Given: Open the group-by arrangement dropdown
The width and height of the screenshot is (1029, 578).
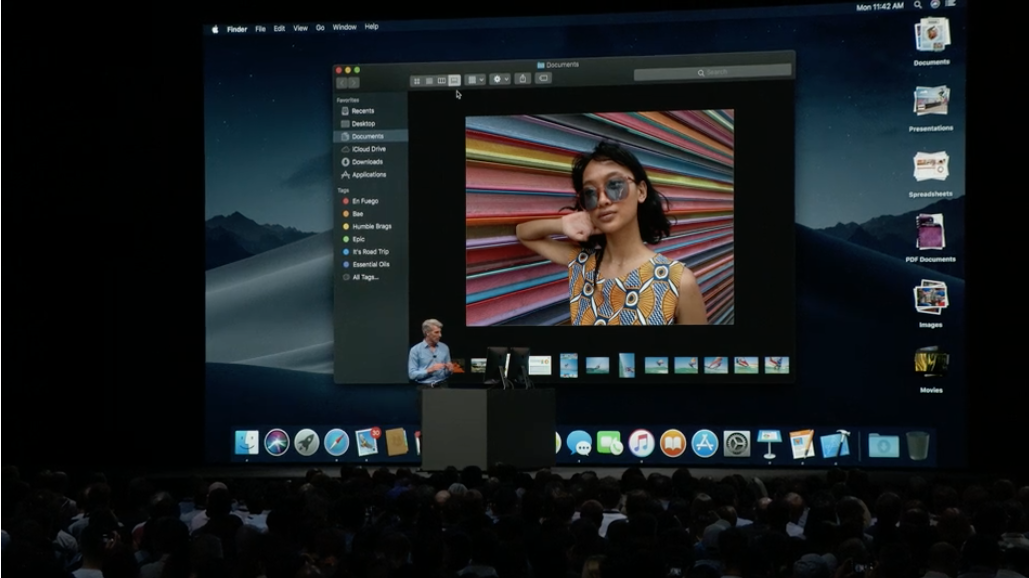Looking at the screenshot, I should [474, 79].
